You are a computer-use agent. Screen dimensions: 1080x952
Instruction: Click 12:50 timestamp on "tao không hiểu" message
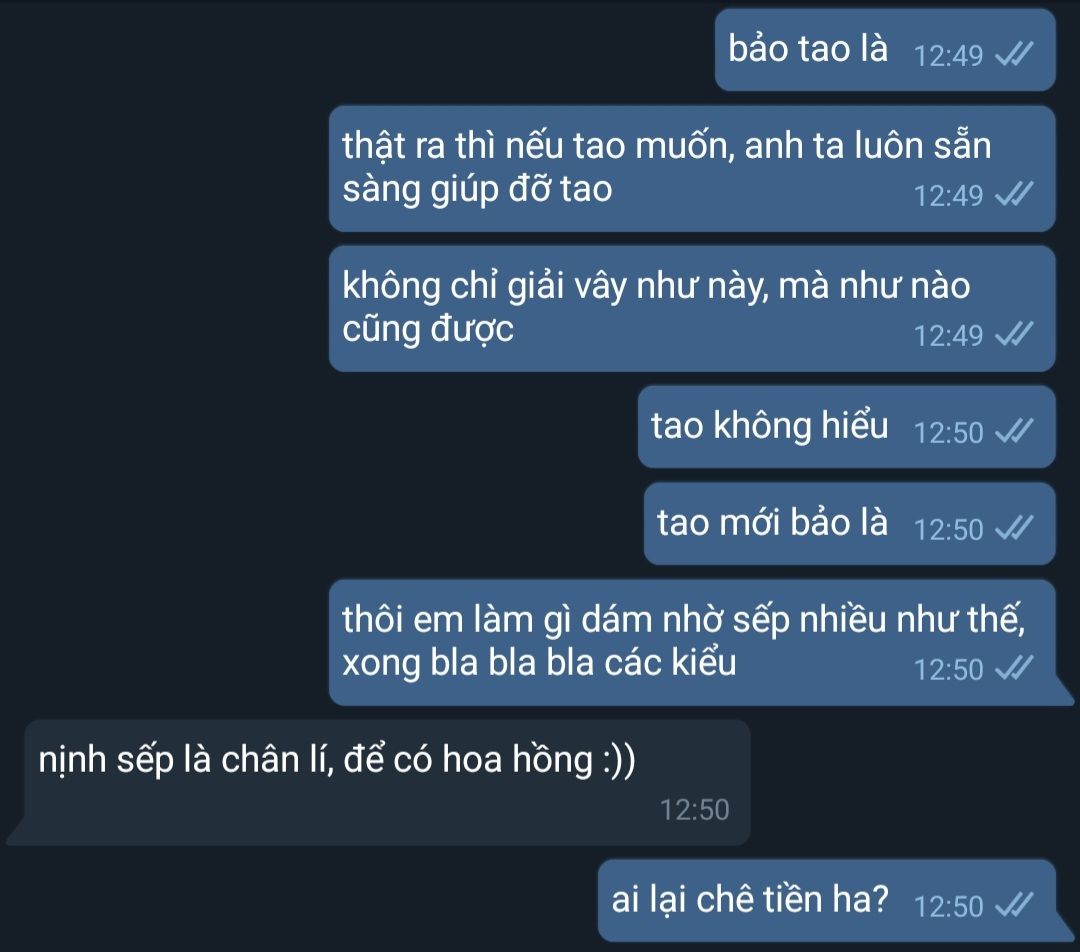pos(948,433)
